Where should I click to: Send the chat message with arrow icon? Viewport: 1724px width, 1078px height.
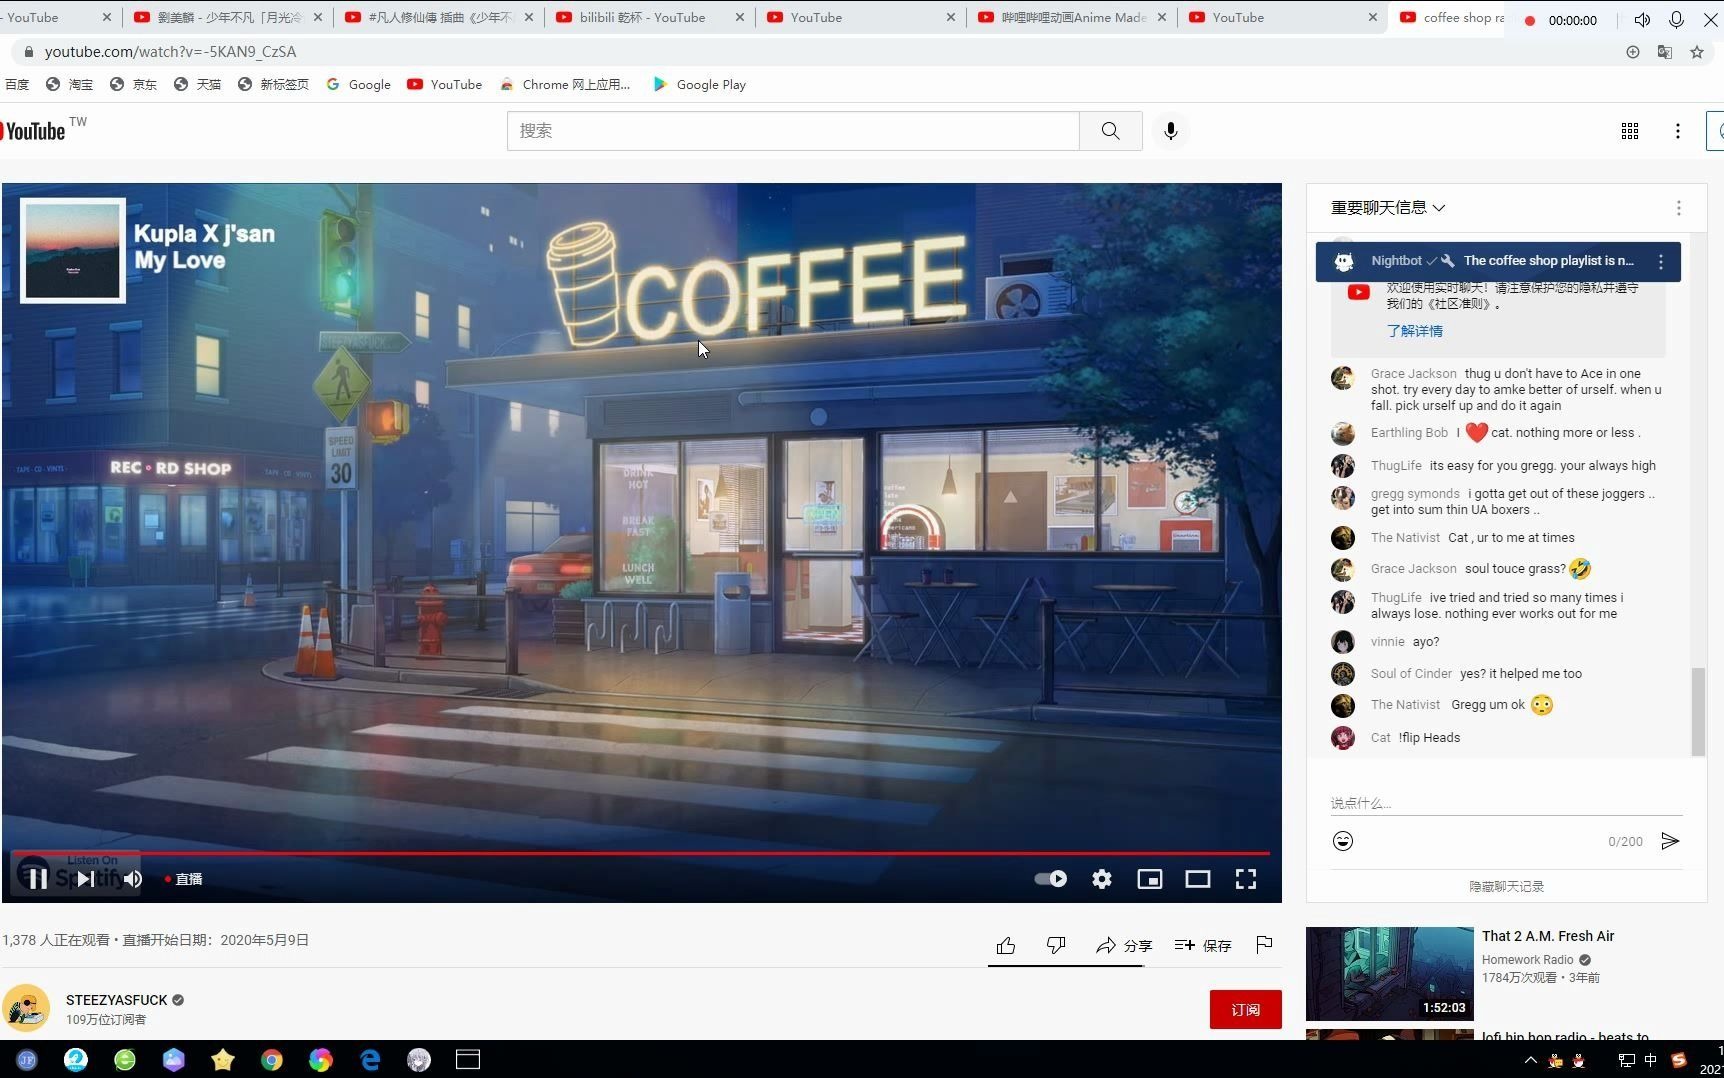[x=1669, y=841]
